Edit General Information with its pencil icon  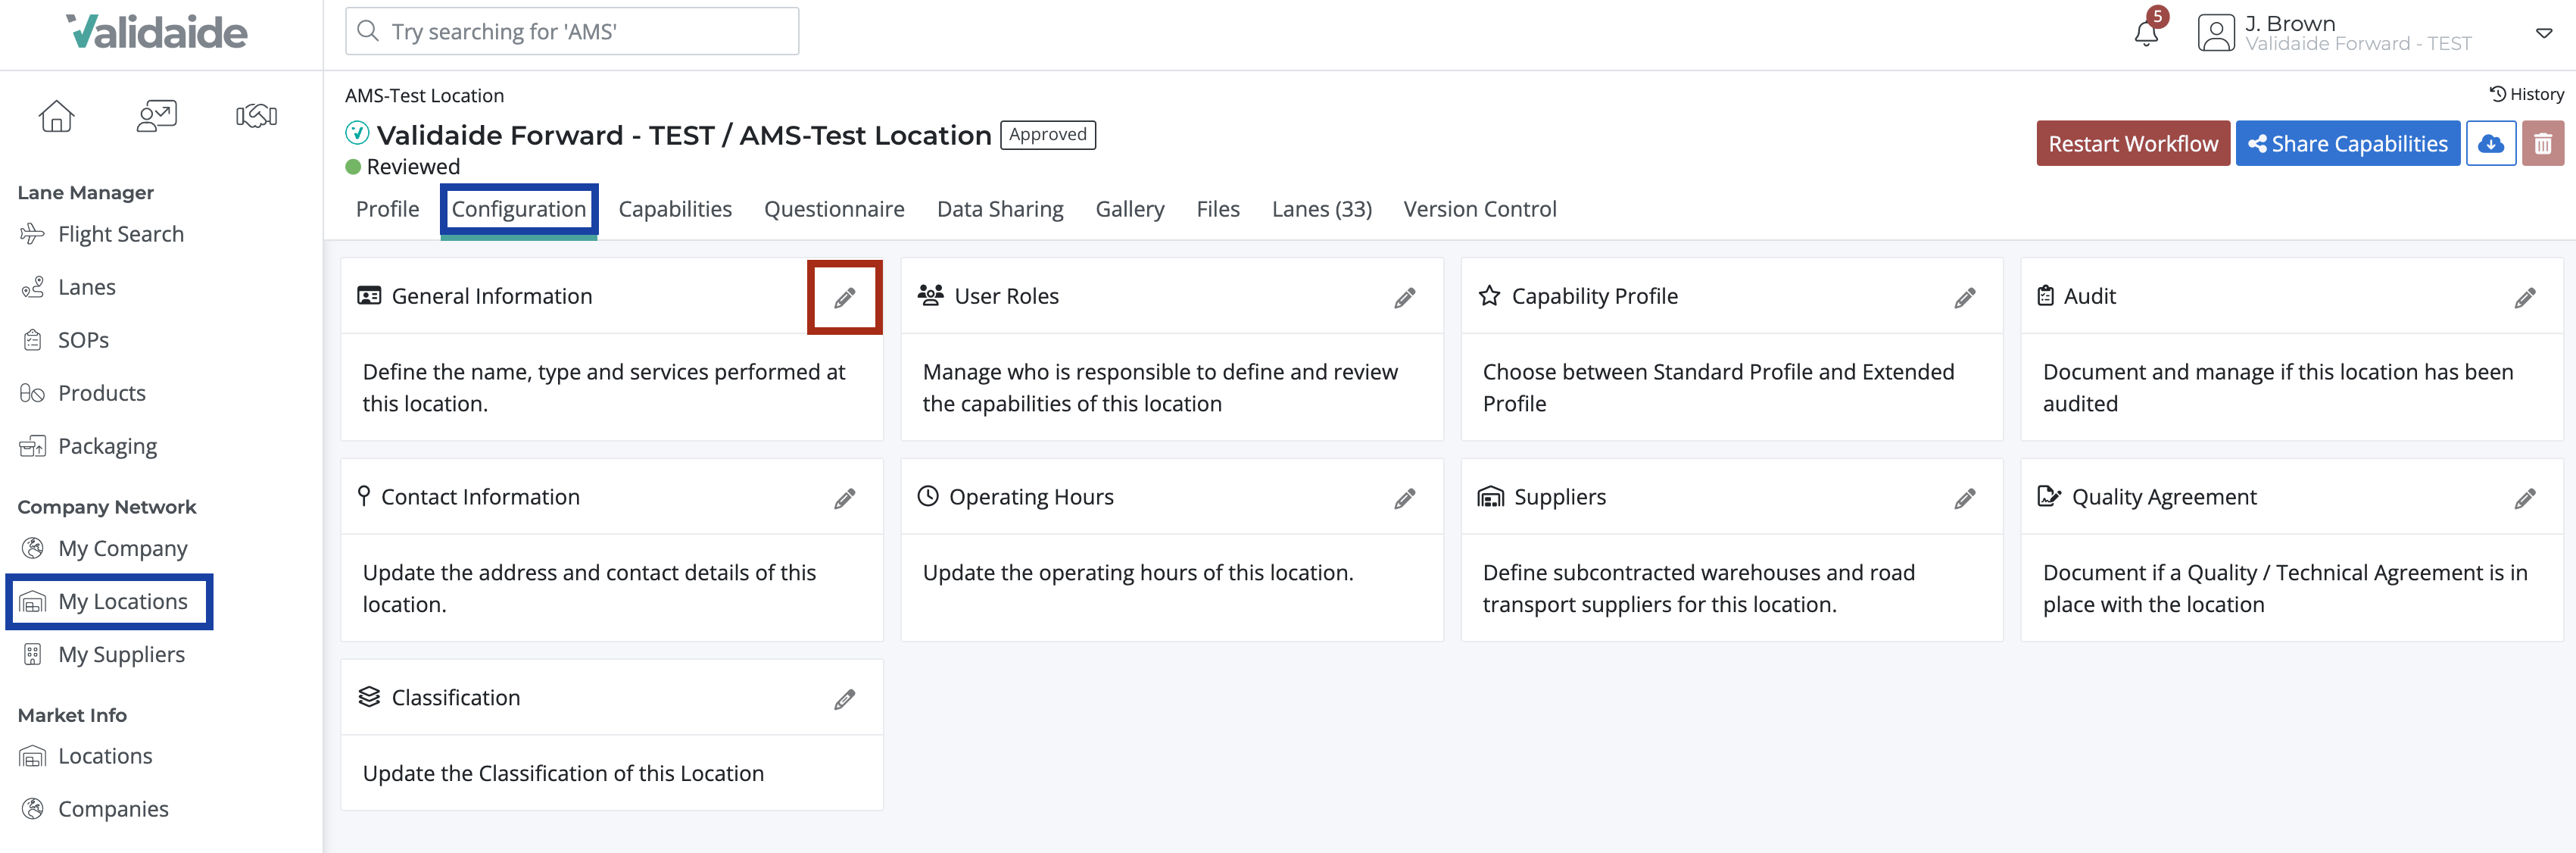845,298
